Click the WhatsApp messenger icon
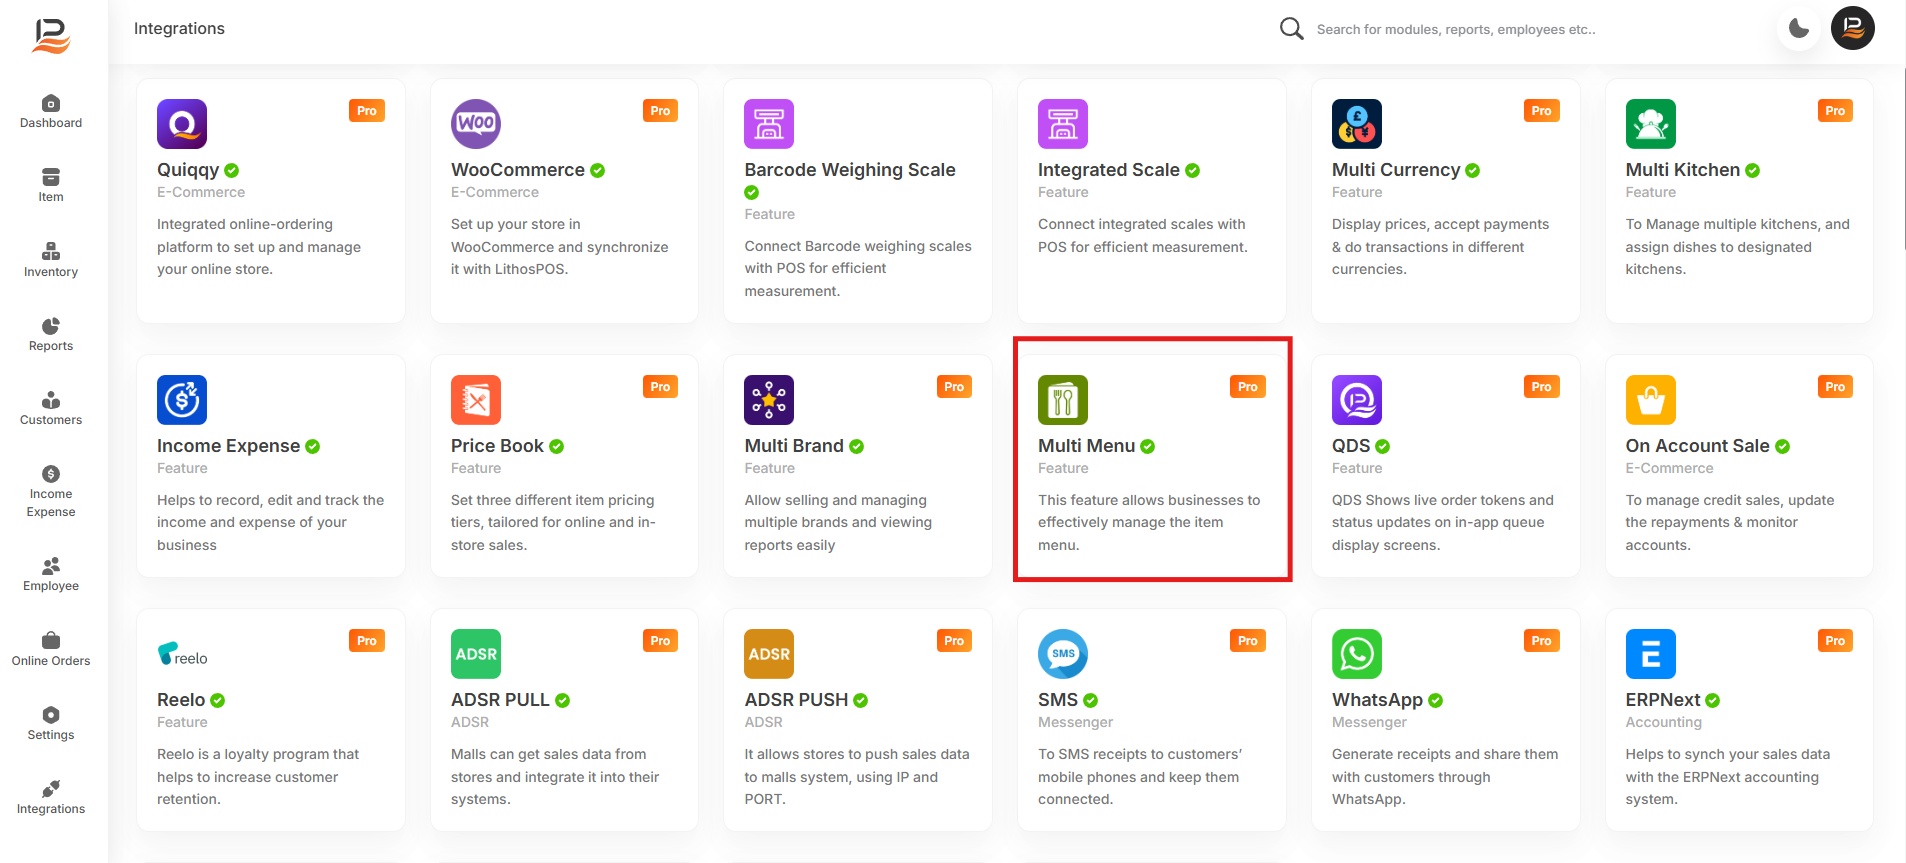Screen dimensions: 1906x863 pos(1356,654)
